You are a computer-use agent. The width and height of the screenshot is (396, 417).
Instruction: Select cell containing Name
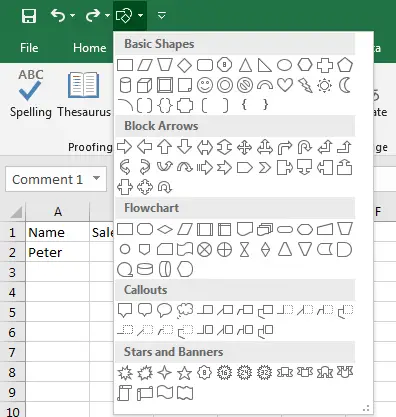[58, 232]
